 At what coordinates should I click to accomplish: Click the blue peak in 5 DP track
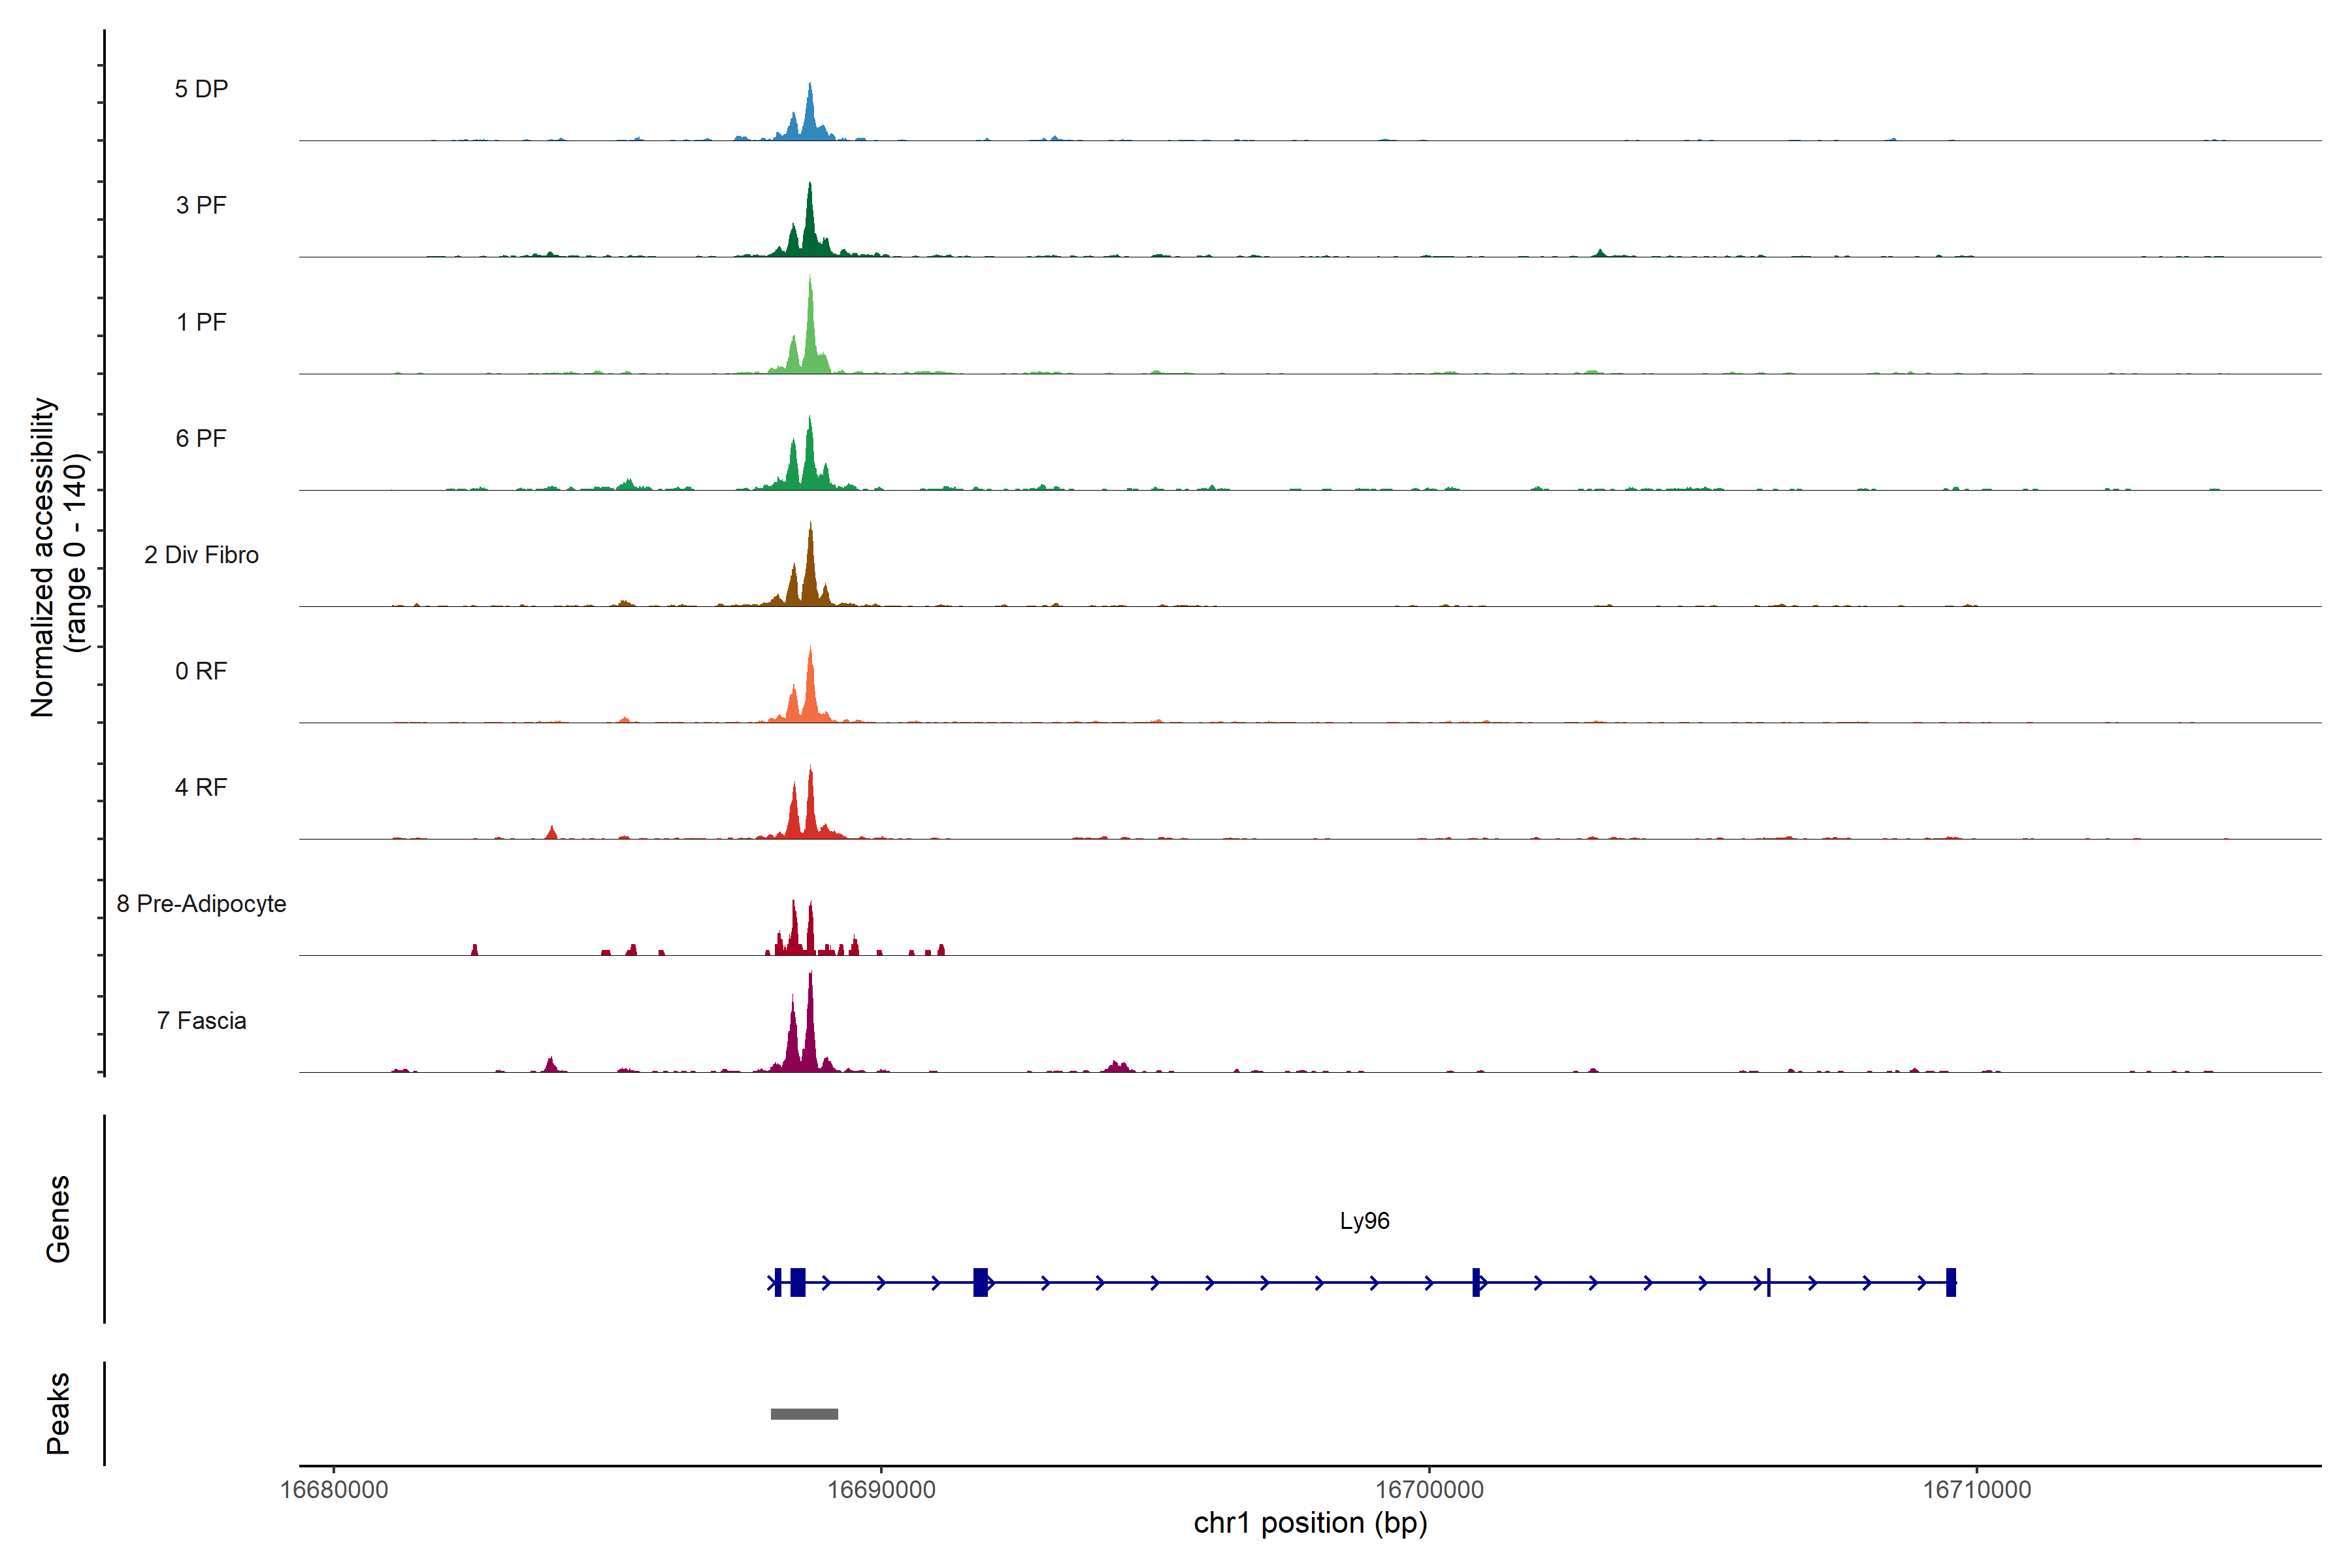pos(810,115)
